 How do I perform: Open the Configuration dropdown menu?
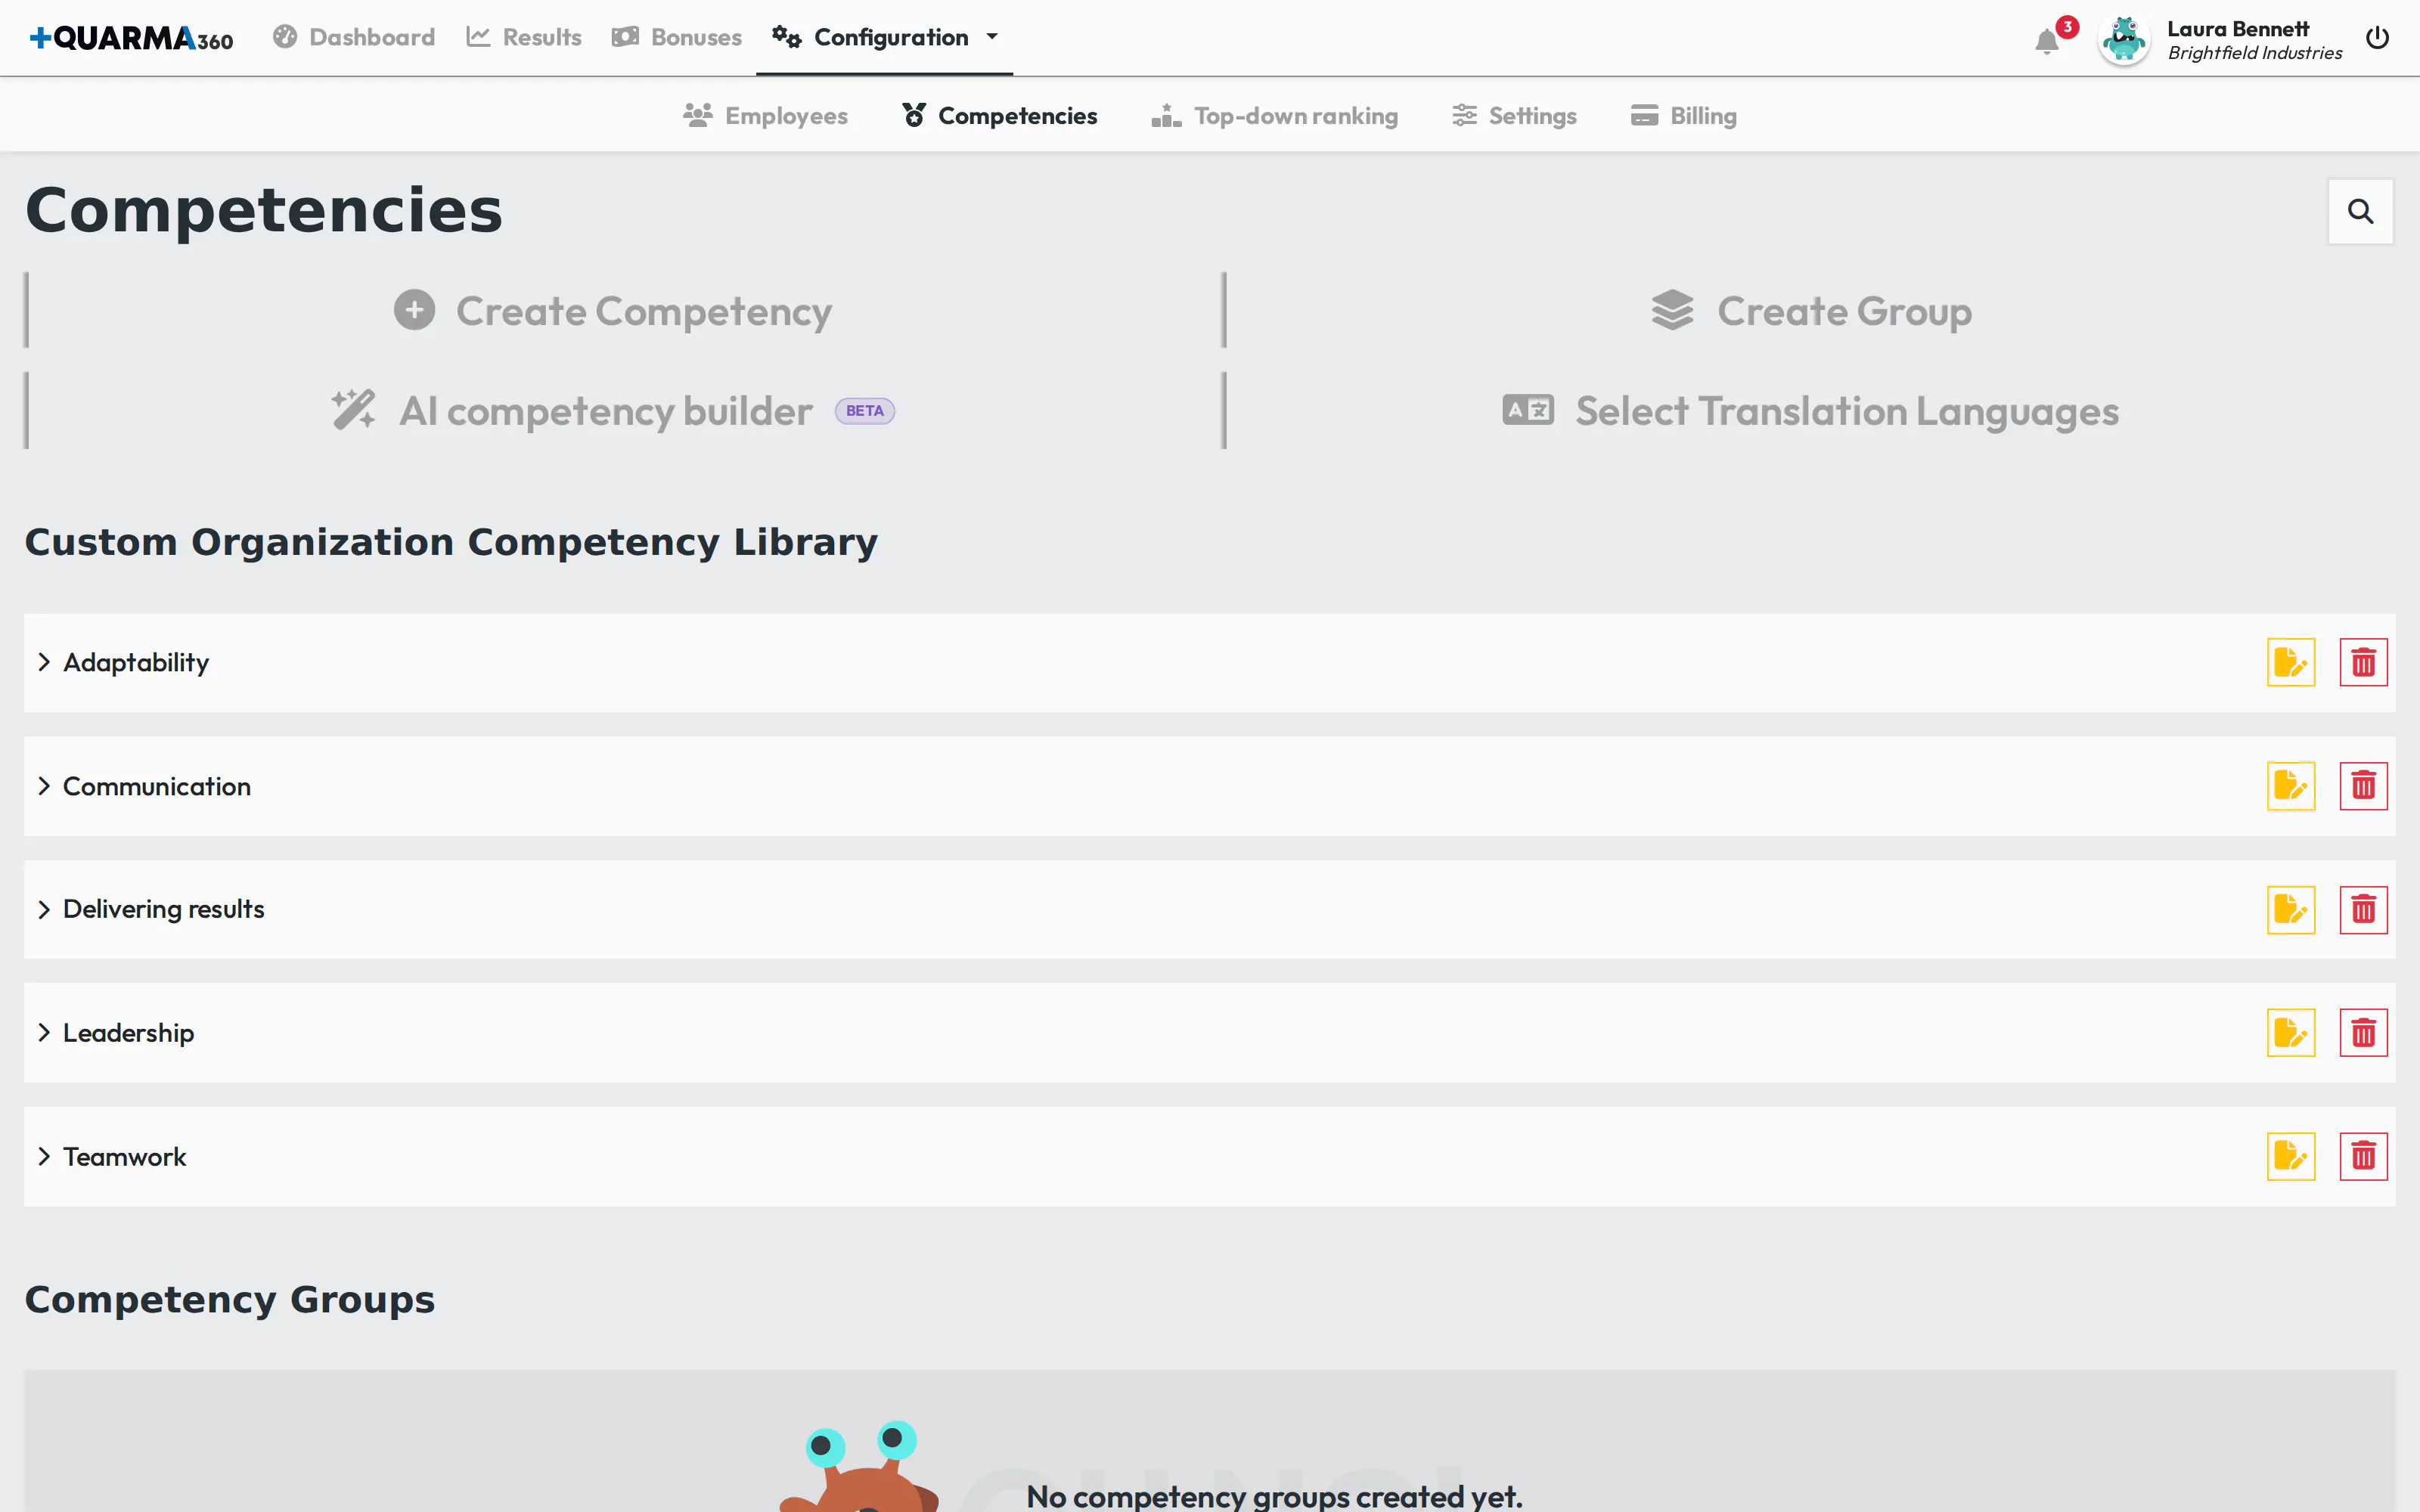(885, 37)
